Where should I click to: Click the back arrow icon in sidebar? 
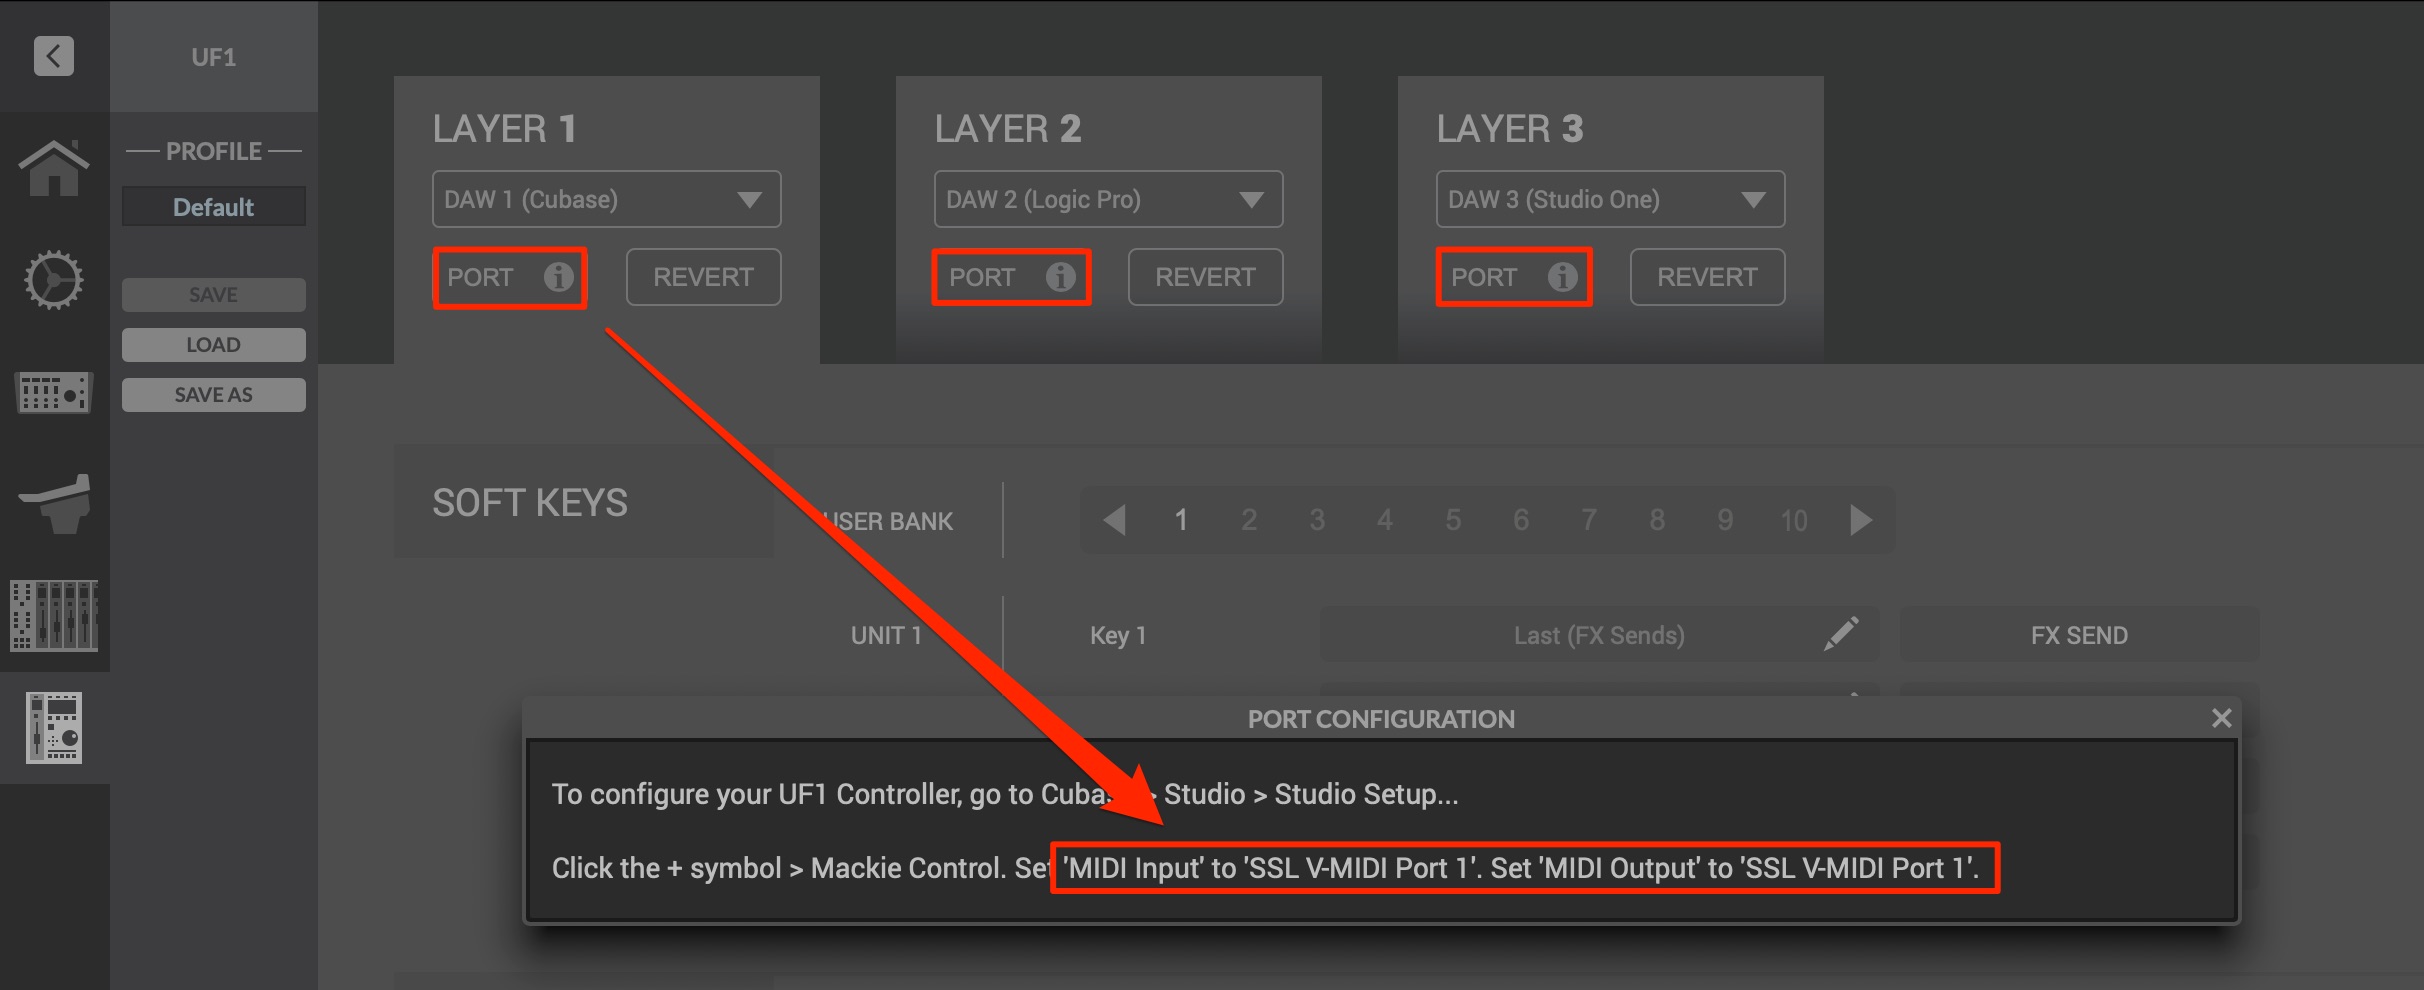[54, 56]
